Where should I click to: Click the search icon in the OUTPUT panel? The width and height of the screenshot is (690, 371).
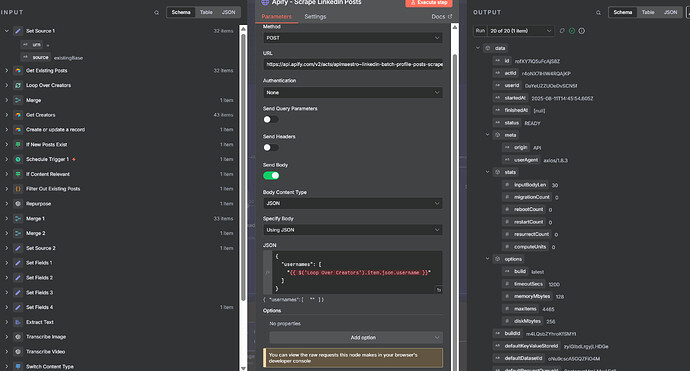pos(598,13)
